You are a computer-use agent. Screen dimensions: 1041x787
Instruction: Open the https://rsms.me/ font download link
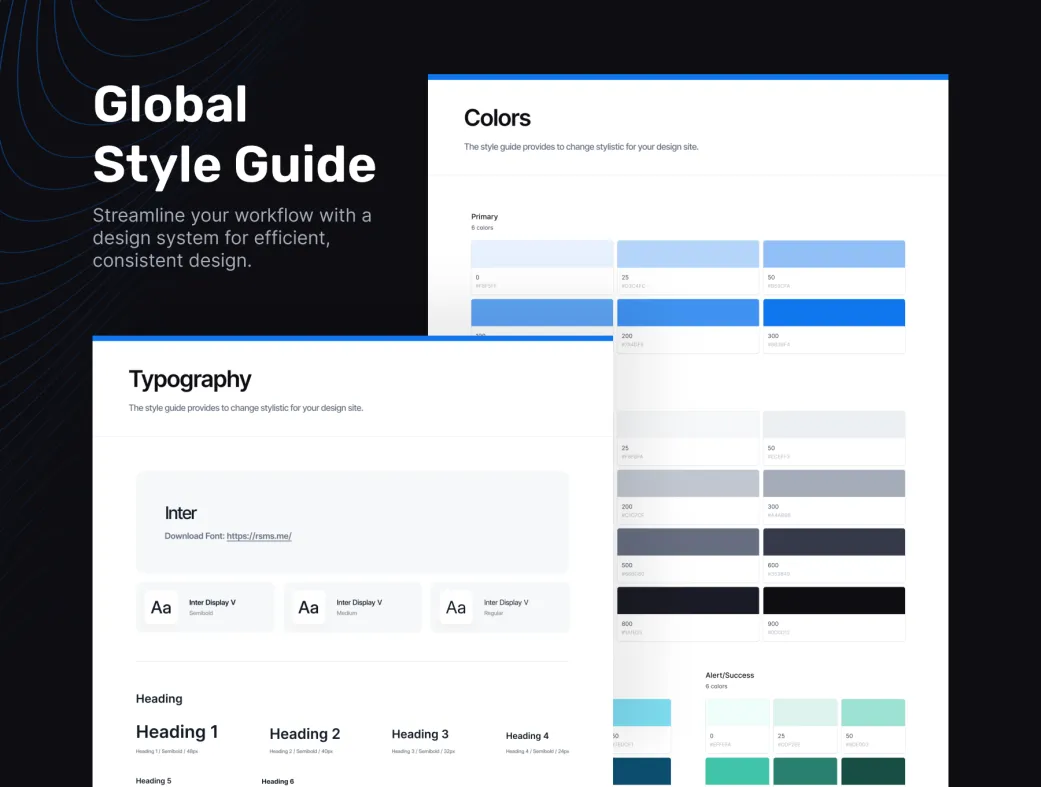(x=259, y=536)
